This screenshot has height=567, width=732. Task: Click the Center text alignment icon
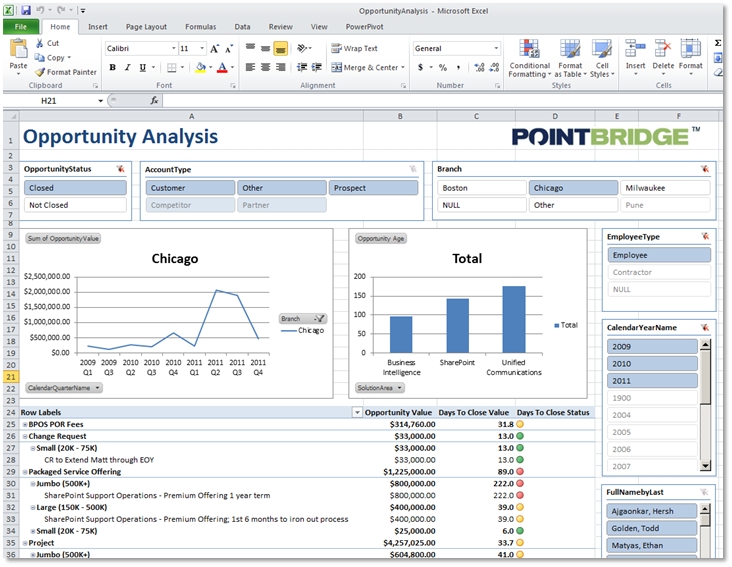(266, 68)
